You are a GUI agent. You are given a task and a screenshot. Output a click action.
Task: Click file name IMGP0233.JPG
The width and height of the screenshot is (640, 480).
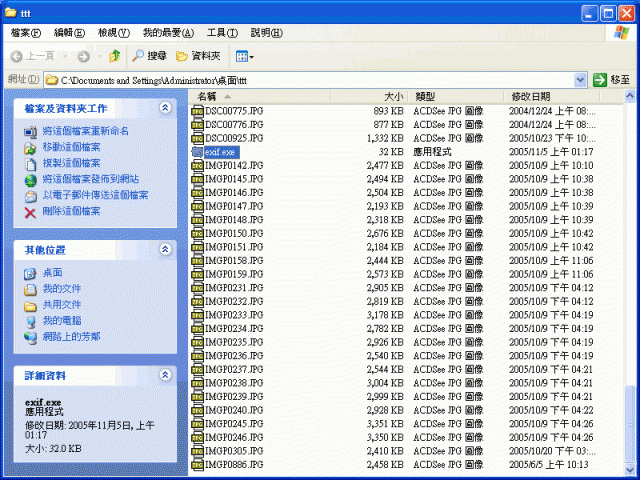[234, 315]
